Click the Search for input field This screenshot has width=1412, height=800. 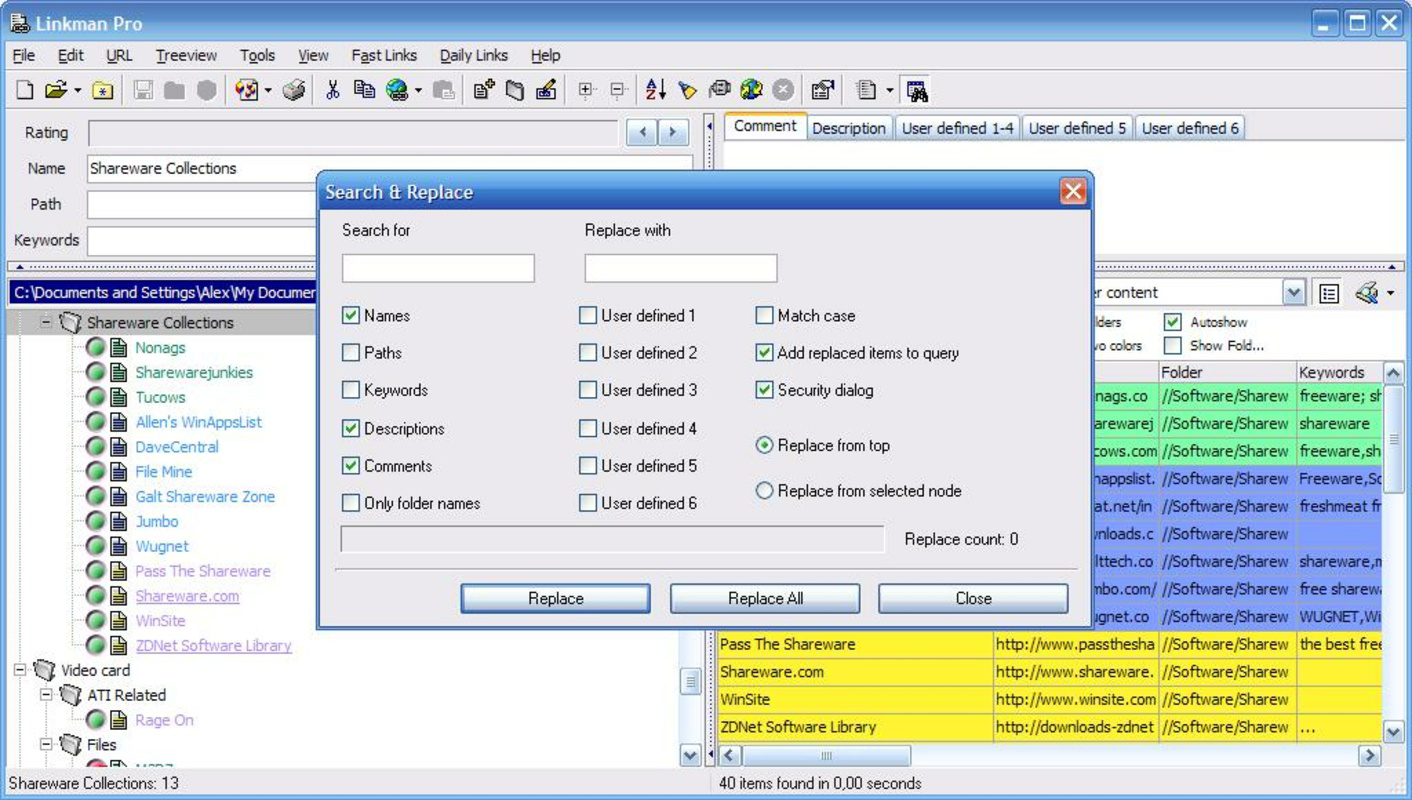438,268
